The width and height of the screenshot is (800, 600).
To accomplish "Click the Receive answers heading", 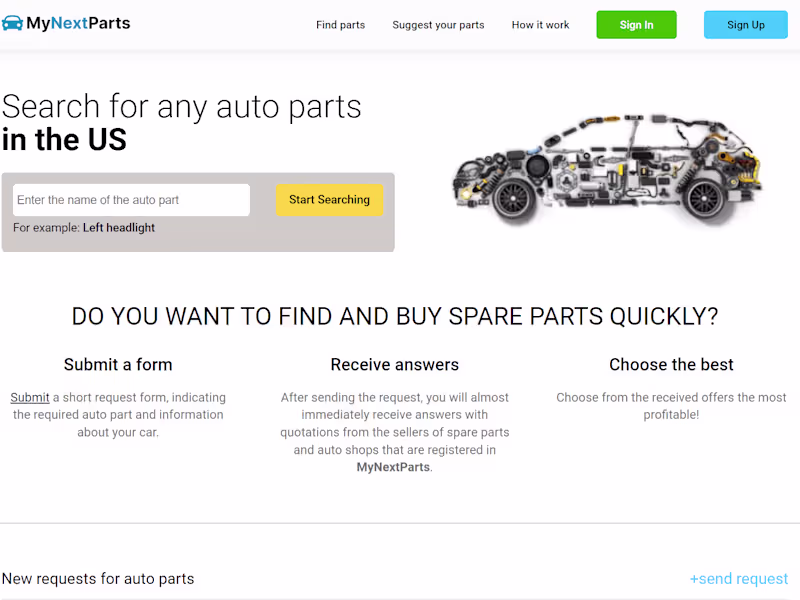I will [394, 364].
